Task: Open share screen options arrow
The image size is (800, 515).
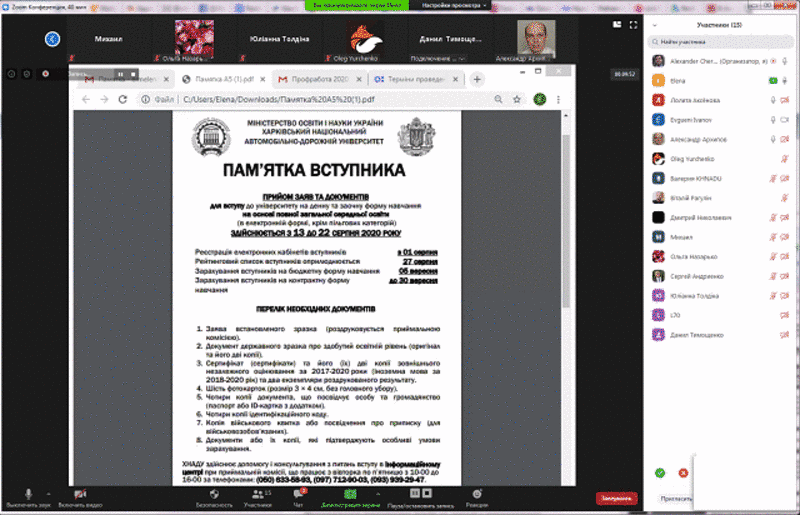Action: (378, 494)
